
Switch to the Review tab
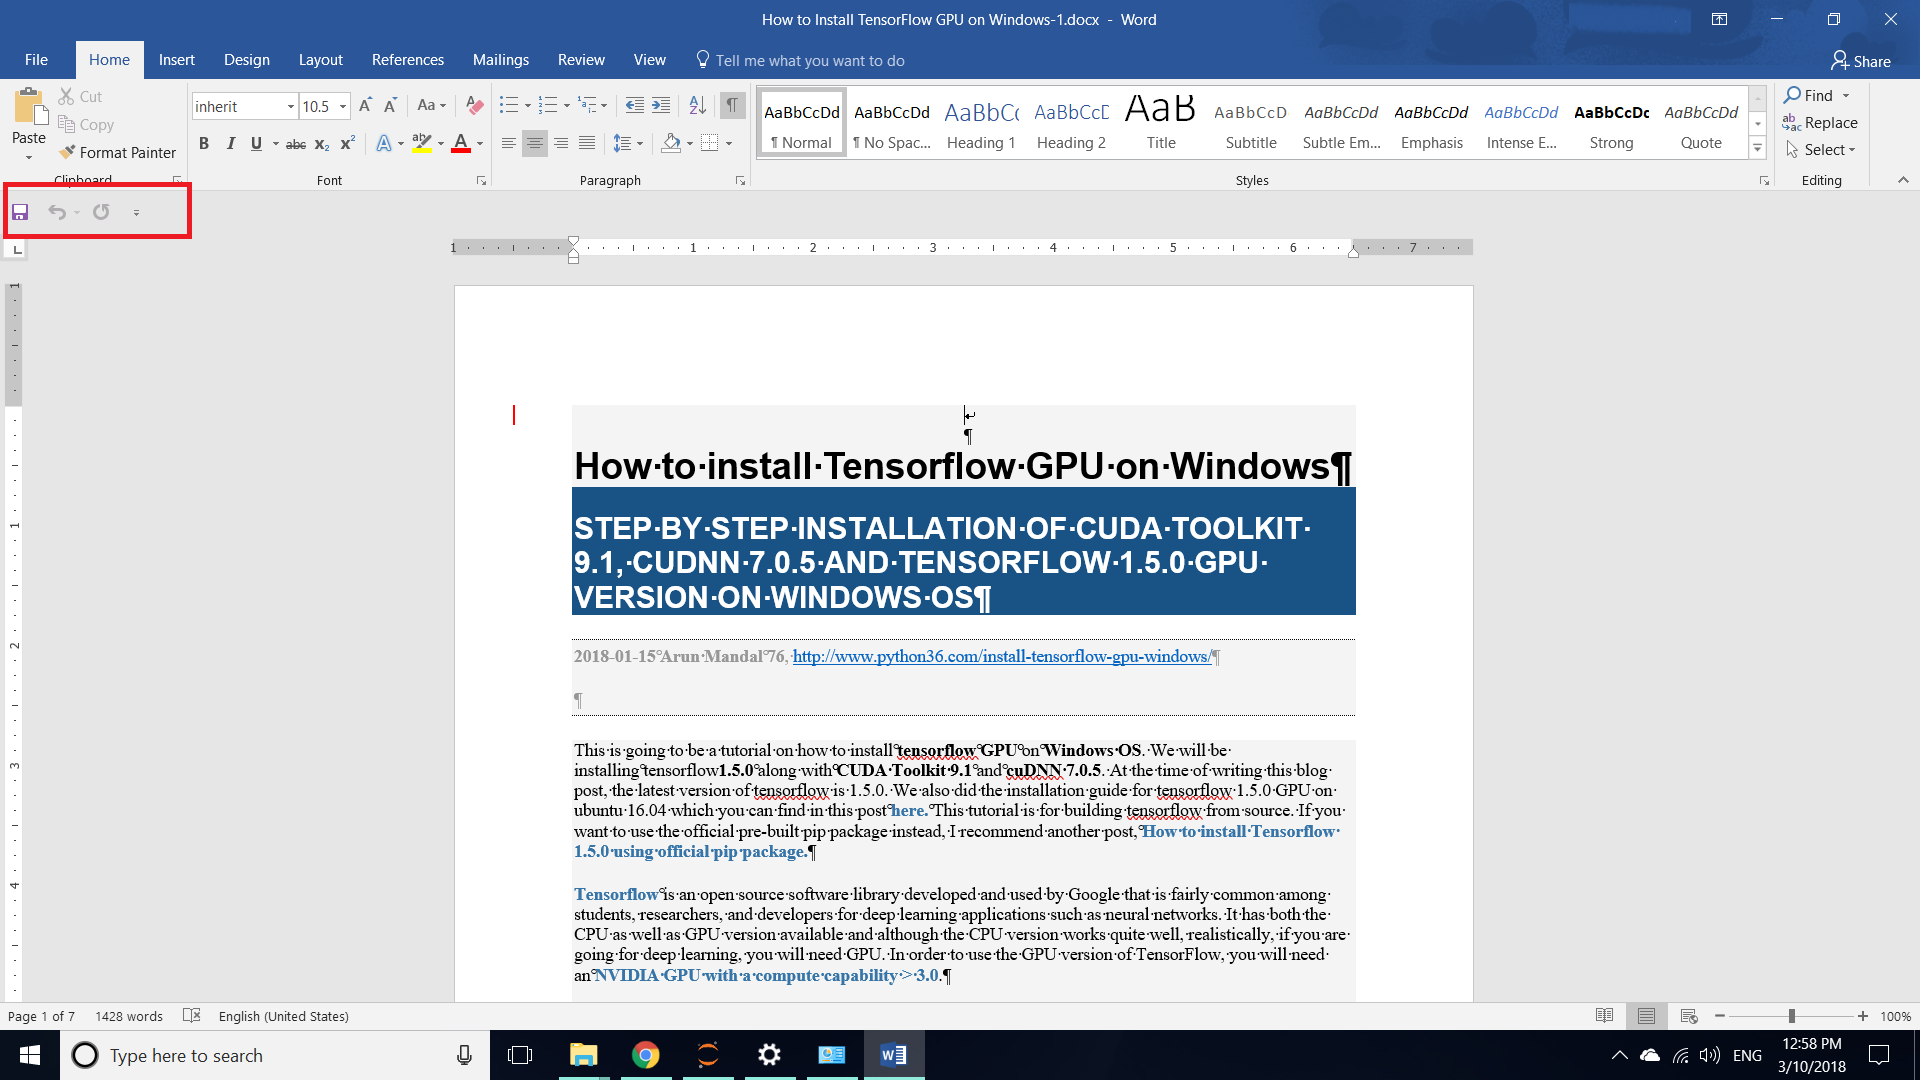click(581, 60)
